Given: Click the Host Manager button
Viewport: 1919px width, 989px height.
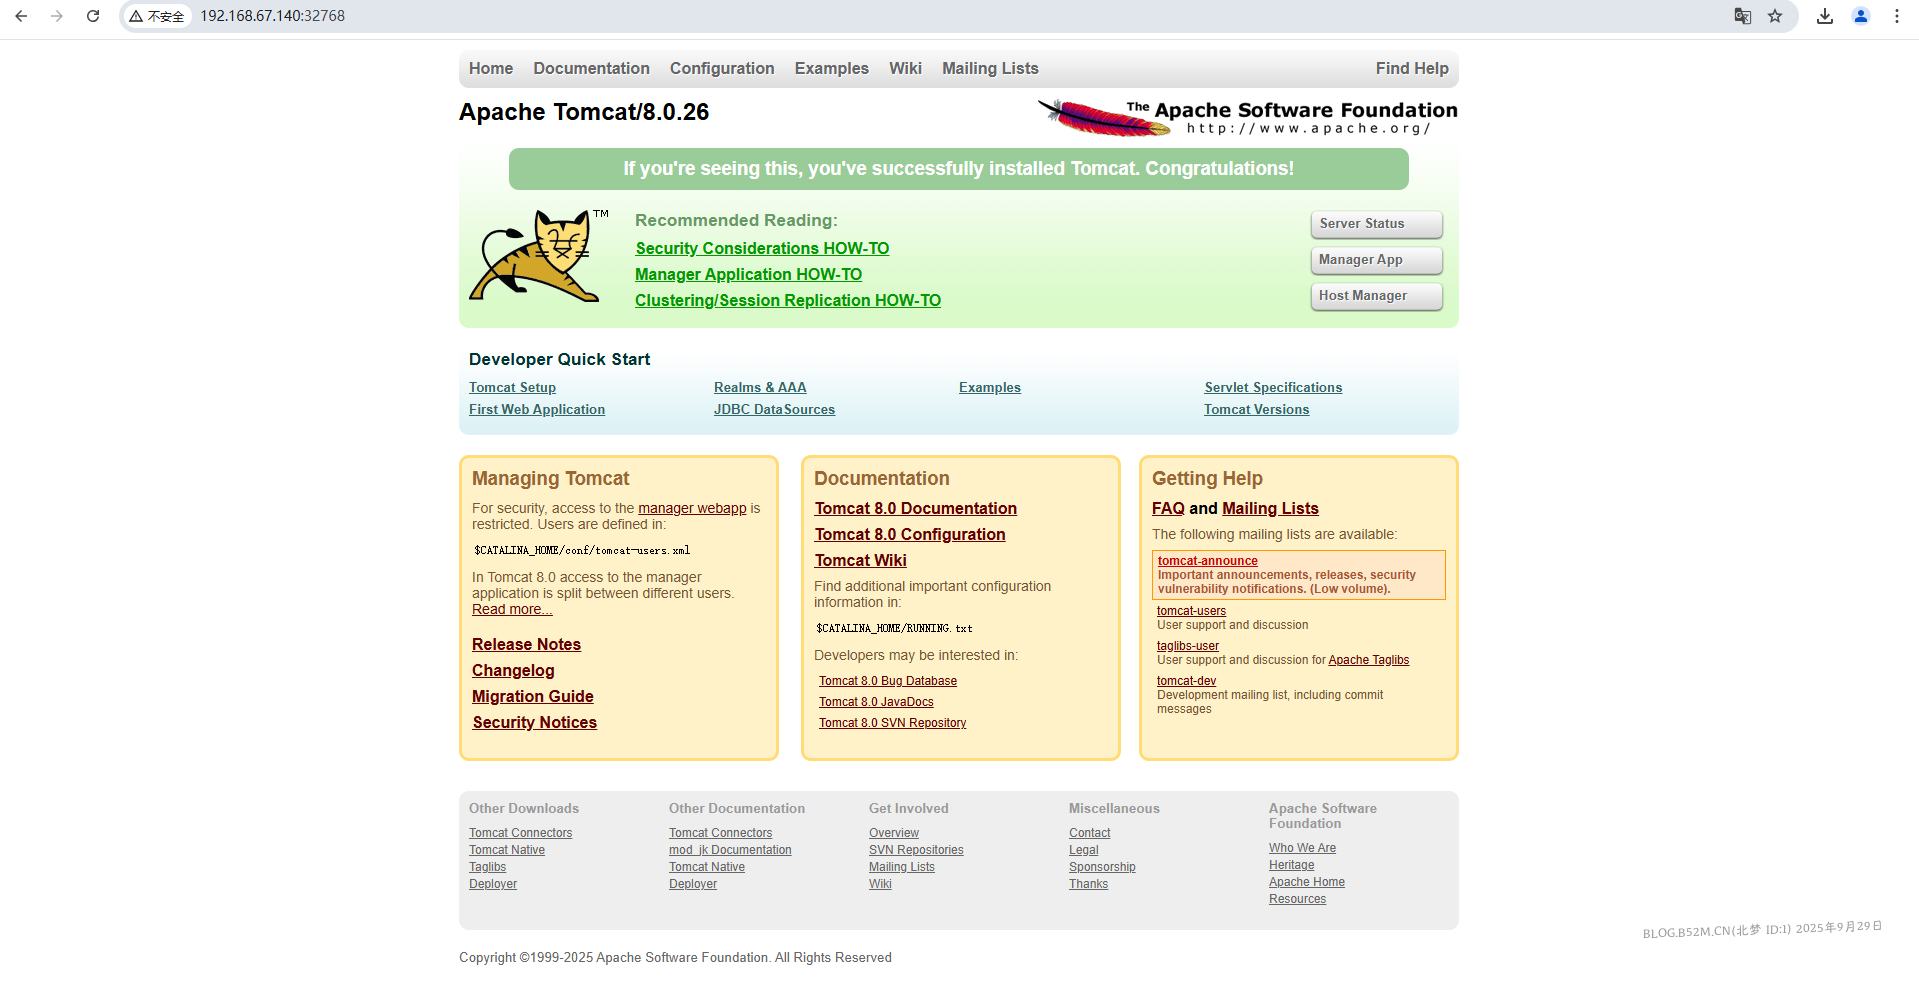Looking at the screenshot, I should pos(1376,296).
